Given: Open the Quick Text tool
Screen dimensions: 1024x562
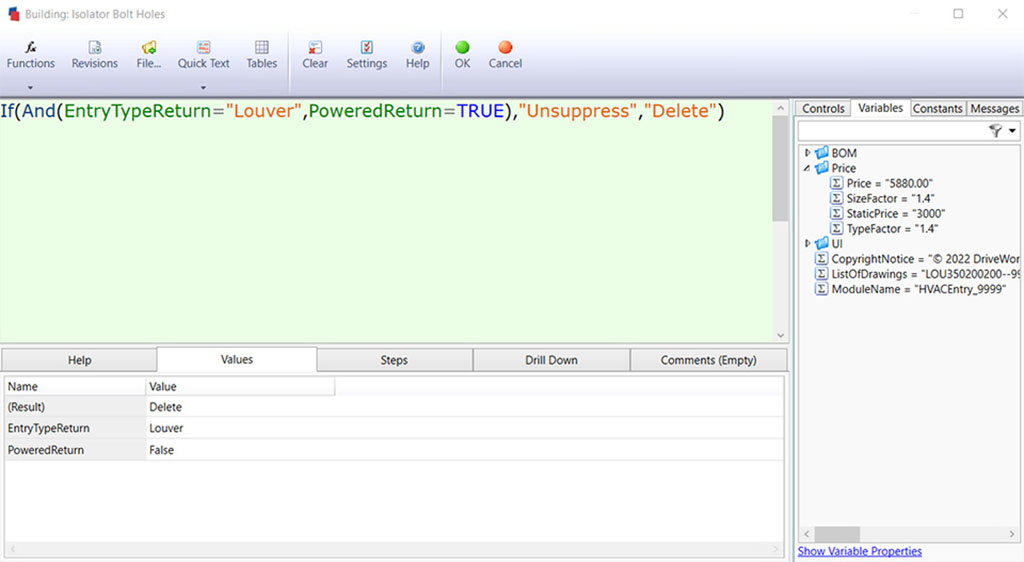Looking at the screenshot, I should coord(203,55).
